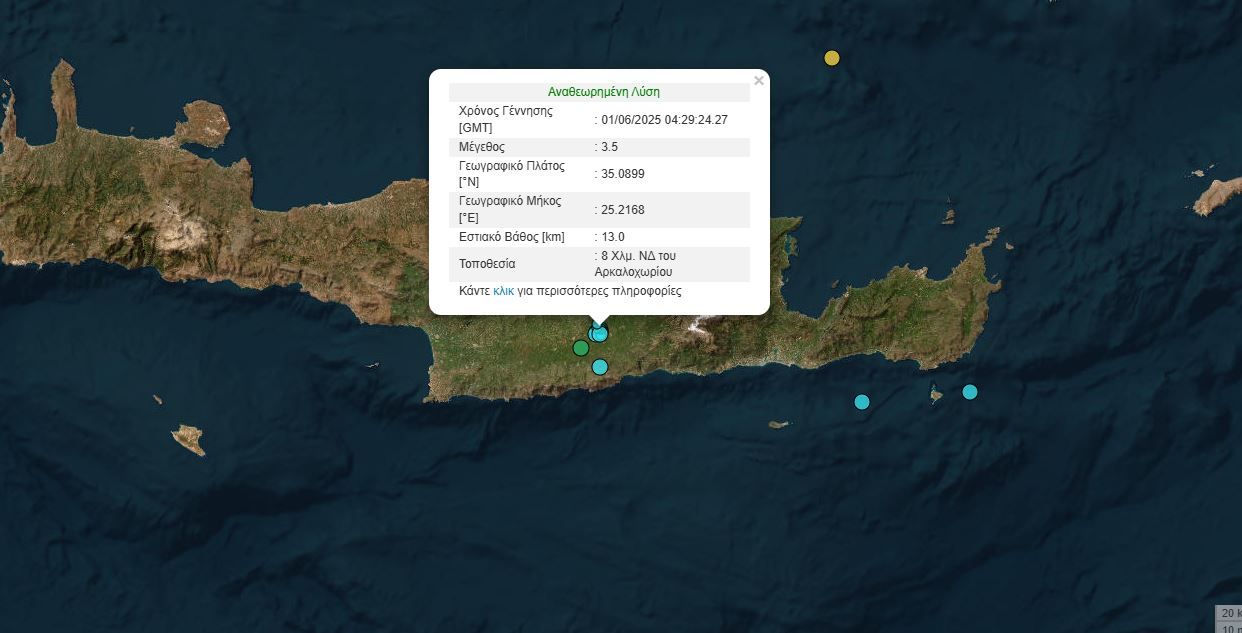Click Gavdos island southwest of Crete
Image resolution: width=1242 pixels, height=633 pixels.
pyautogui.click(x=188, y=438)
